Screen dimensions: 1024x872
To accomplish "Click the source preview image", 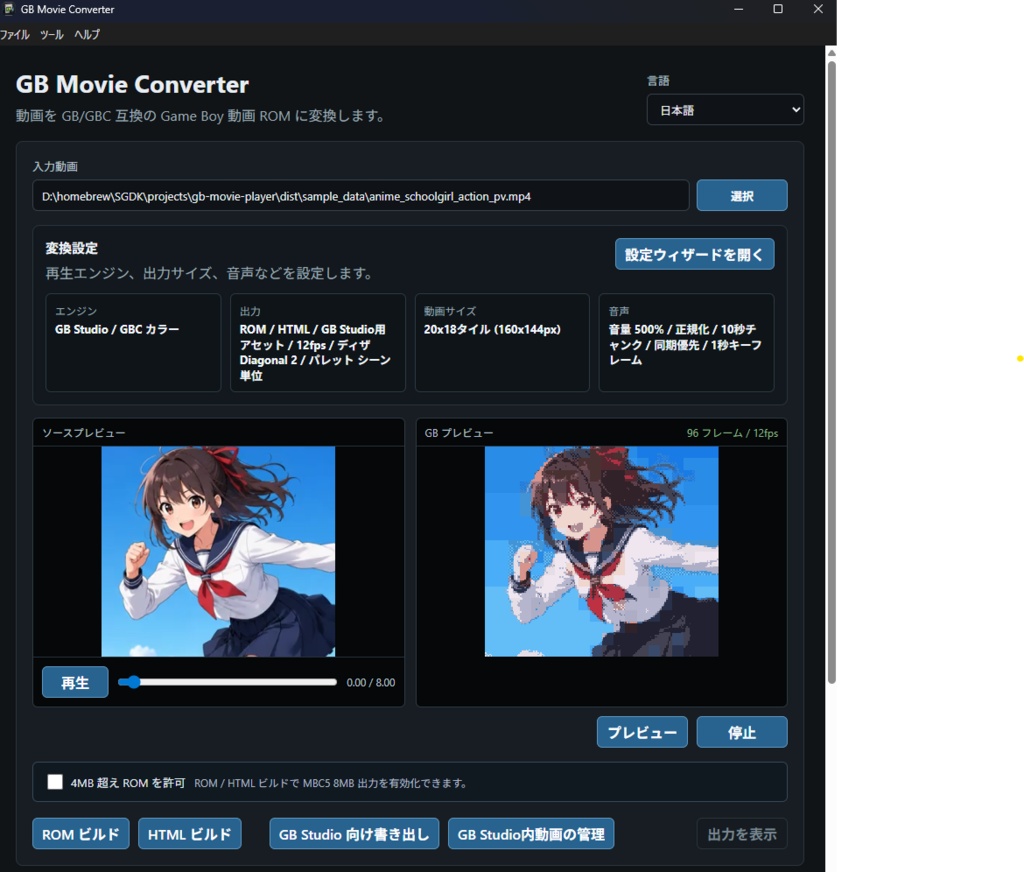I will [x=218, y=551].
